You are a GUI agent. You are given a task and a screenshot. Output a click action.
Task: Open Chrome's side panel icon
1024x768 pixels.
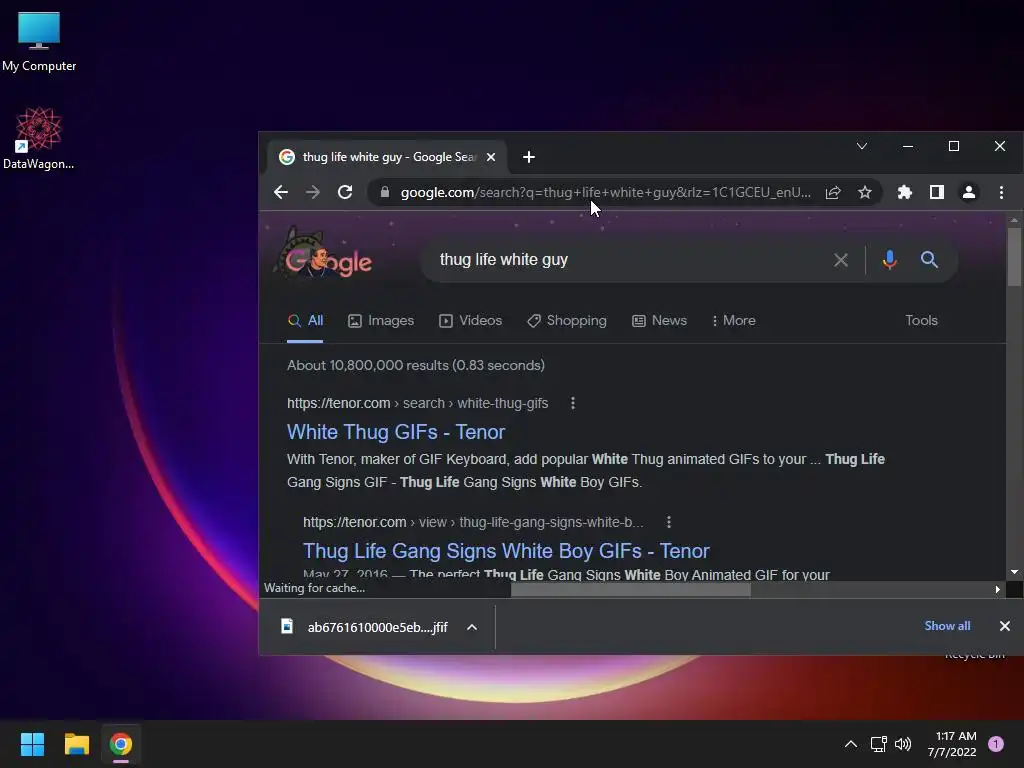(936, 192)
